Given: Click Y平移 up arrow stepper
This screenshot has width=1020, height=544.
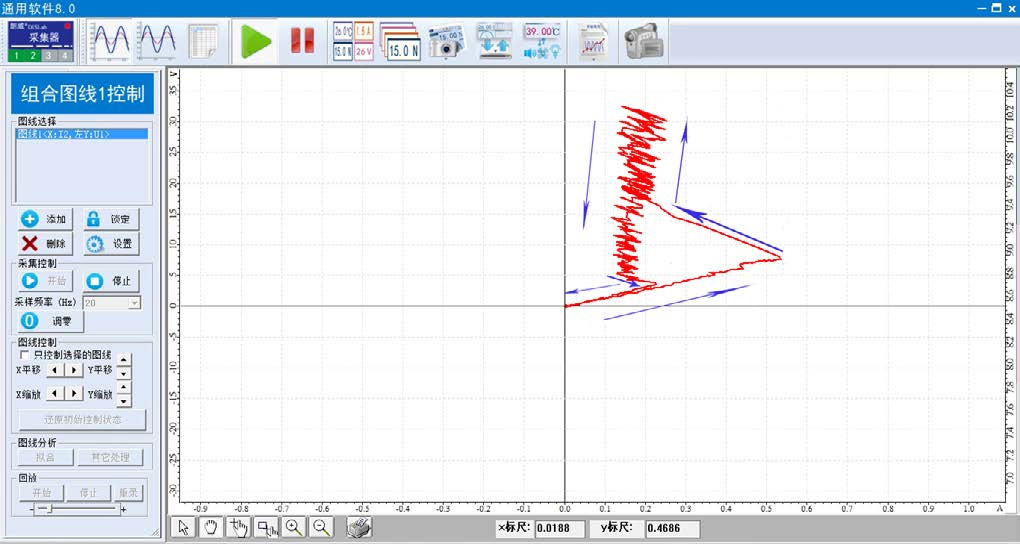Looking at the screenshot, I should tap(124, 363).
